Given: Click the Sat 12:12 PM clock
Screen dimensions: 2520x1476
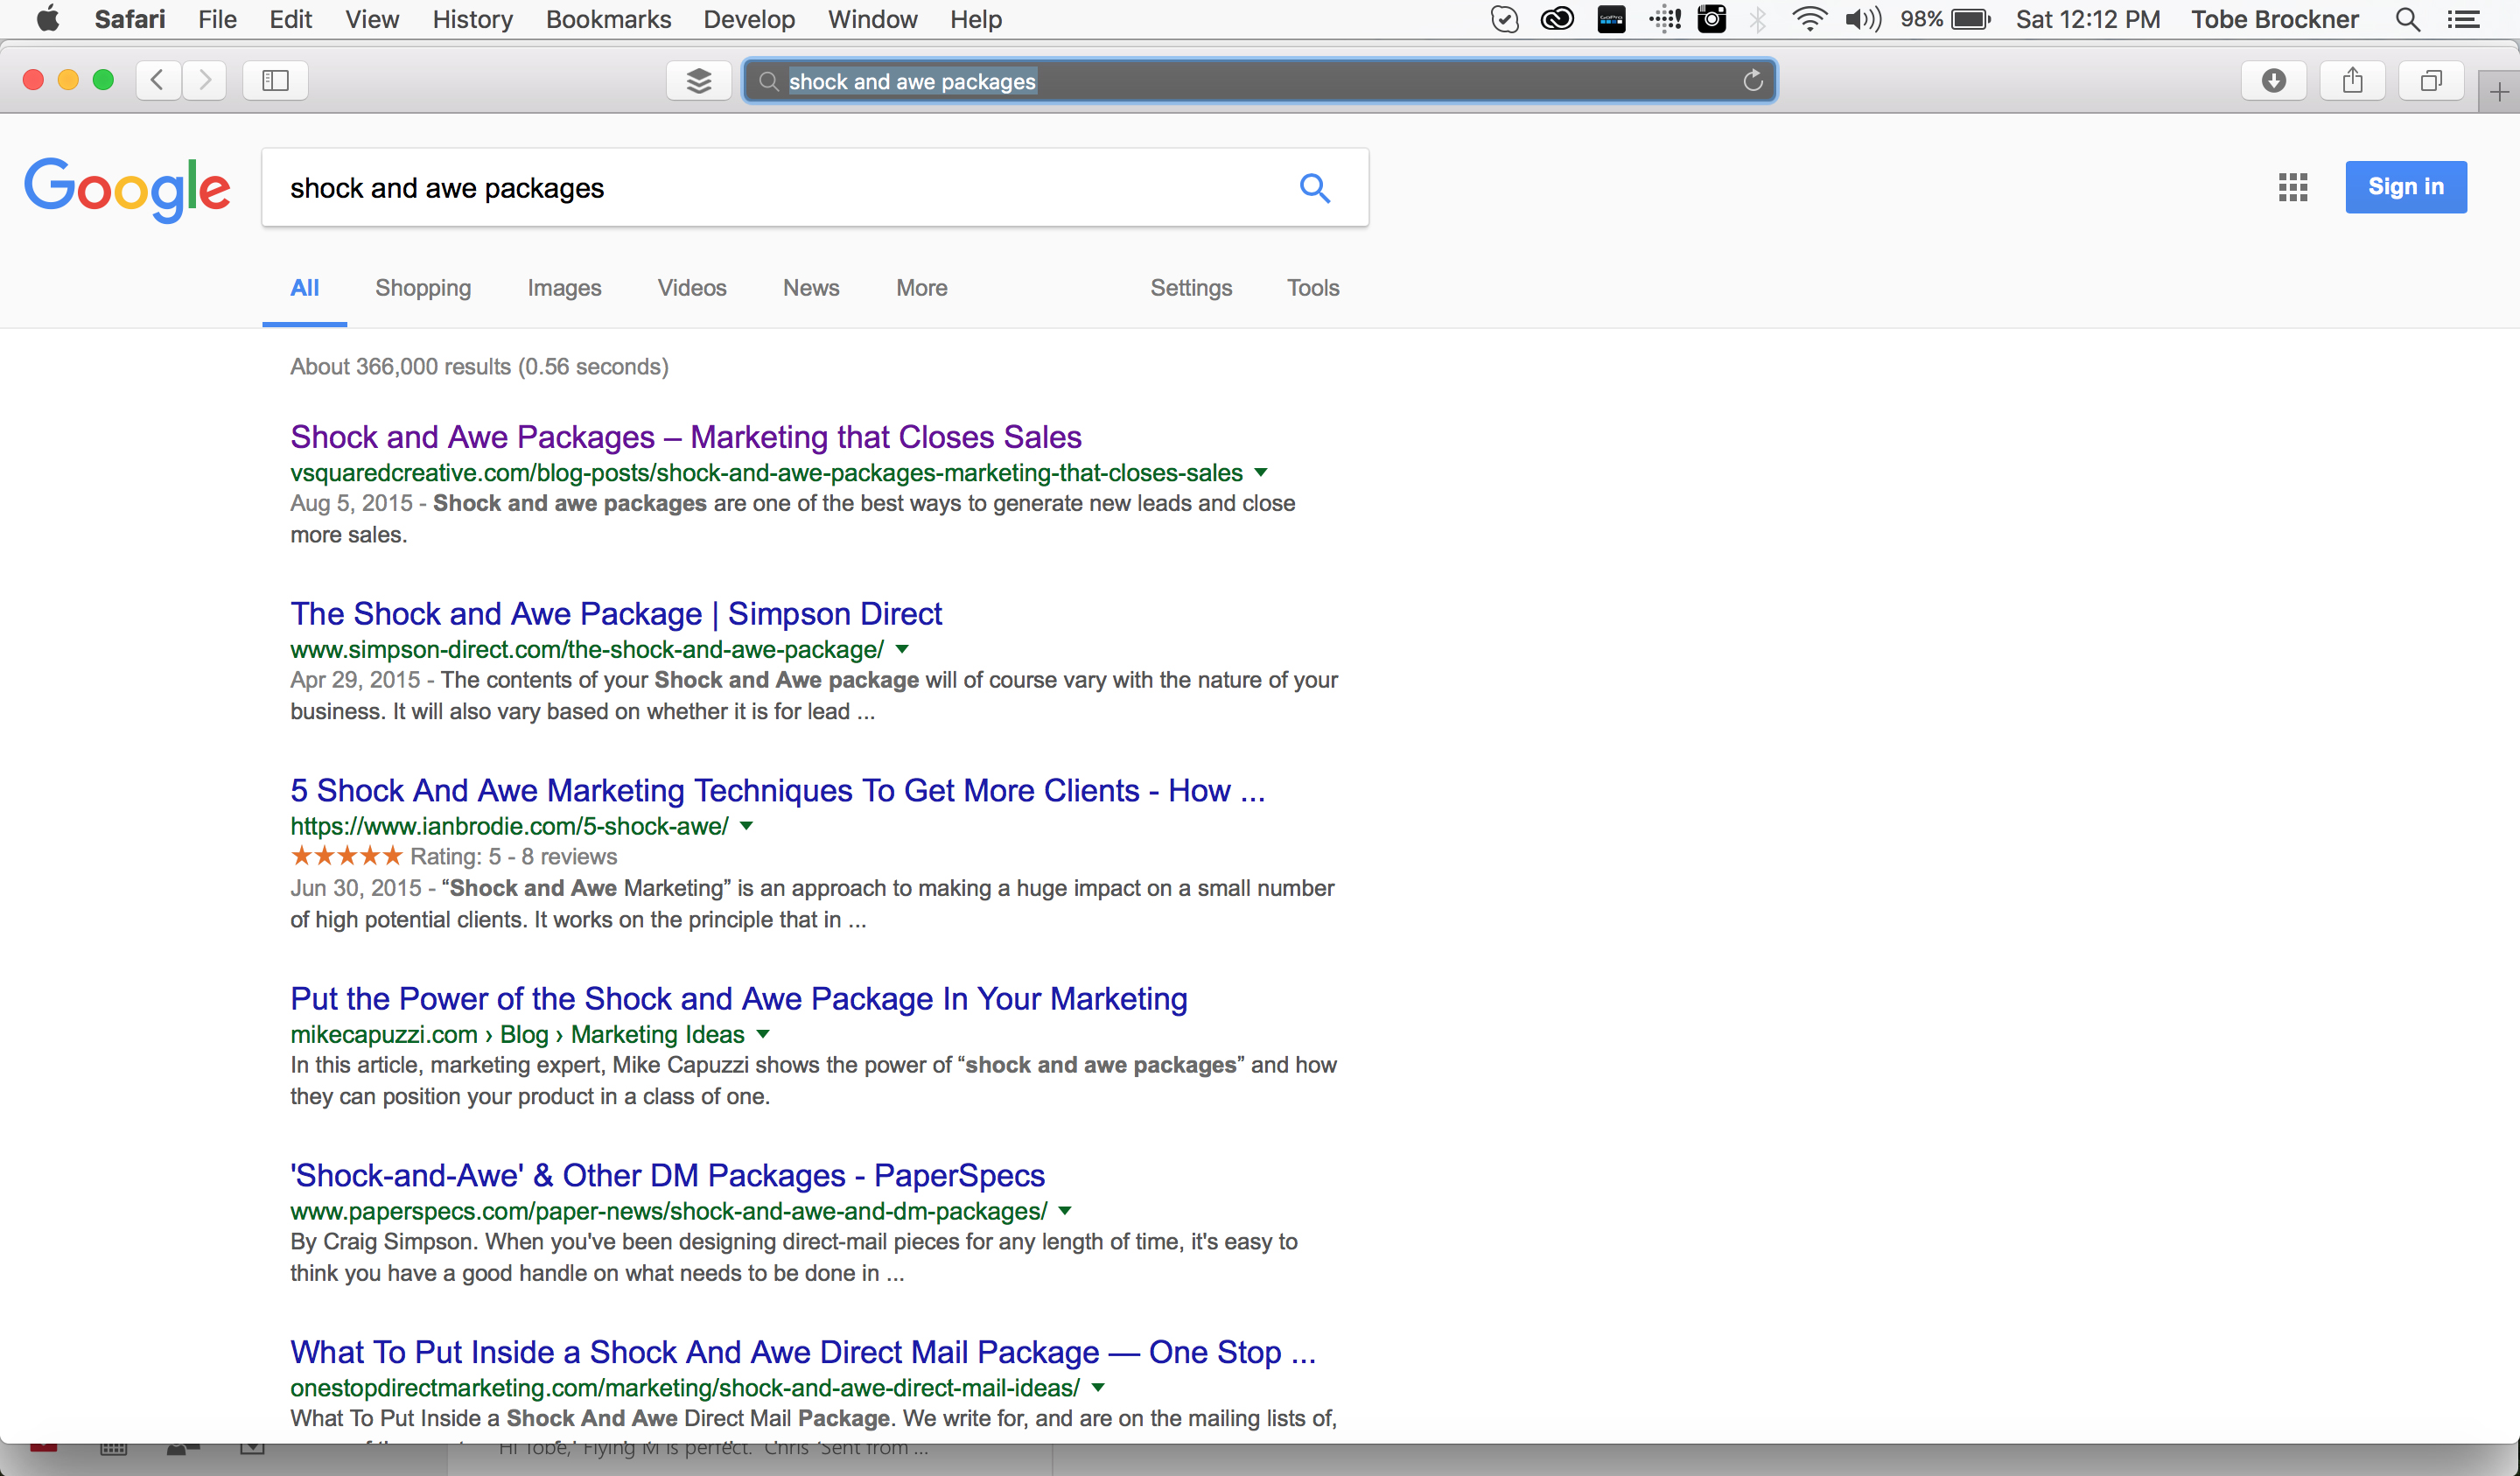Looking at the screenshot, I should click(2087, 19).
